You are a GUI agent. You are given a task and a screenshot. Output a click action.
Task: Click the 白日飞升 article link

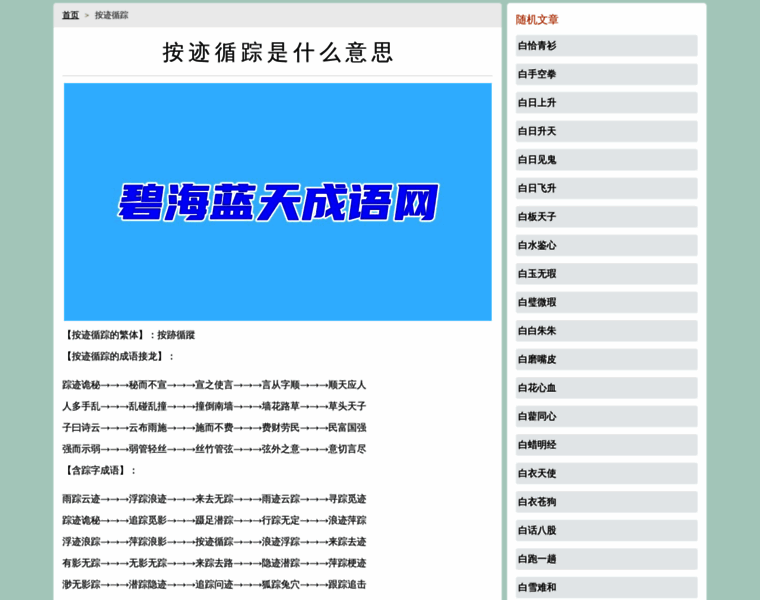point(537,188)
